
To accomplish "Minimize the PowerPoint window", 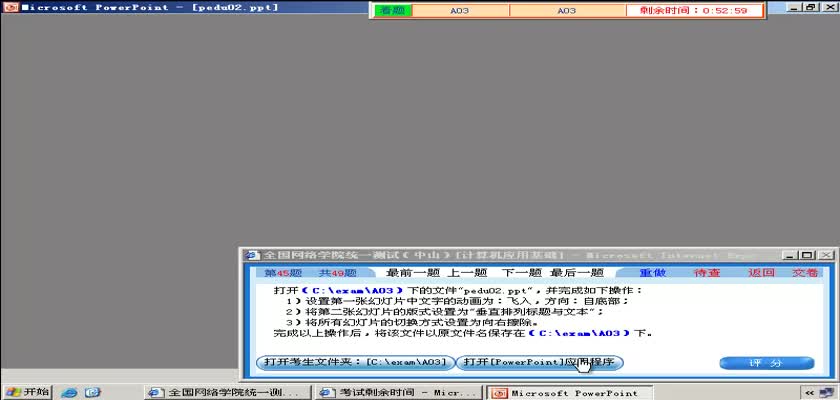I will 796,7.
